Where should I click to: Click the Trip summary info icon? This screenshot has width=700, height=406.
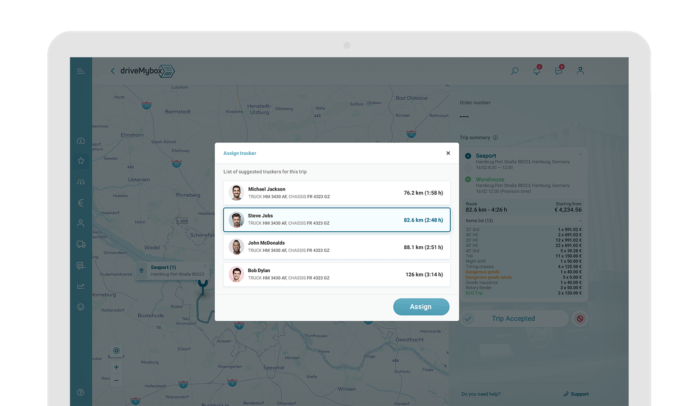pos(496,138)
